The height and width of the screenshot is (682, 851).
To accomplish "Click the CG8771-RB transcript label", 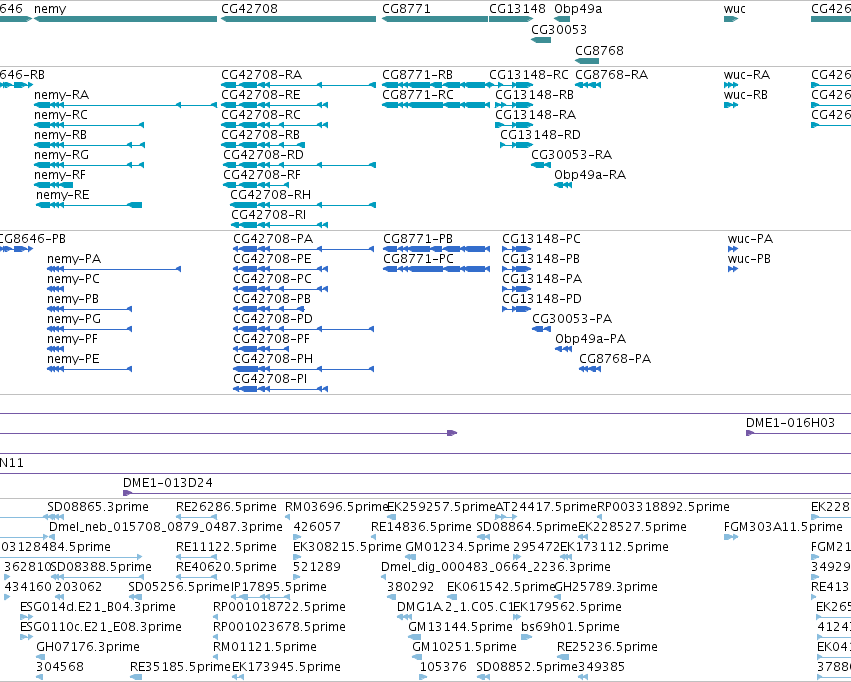I will [417, 75].
